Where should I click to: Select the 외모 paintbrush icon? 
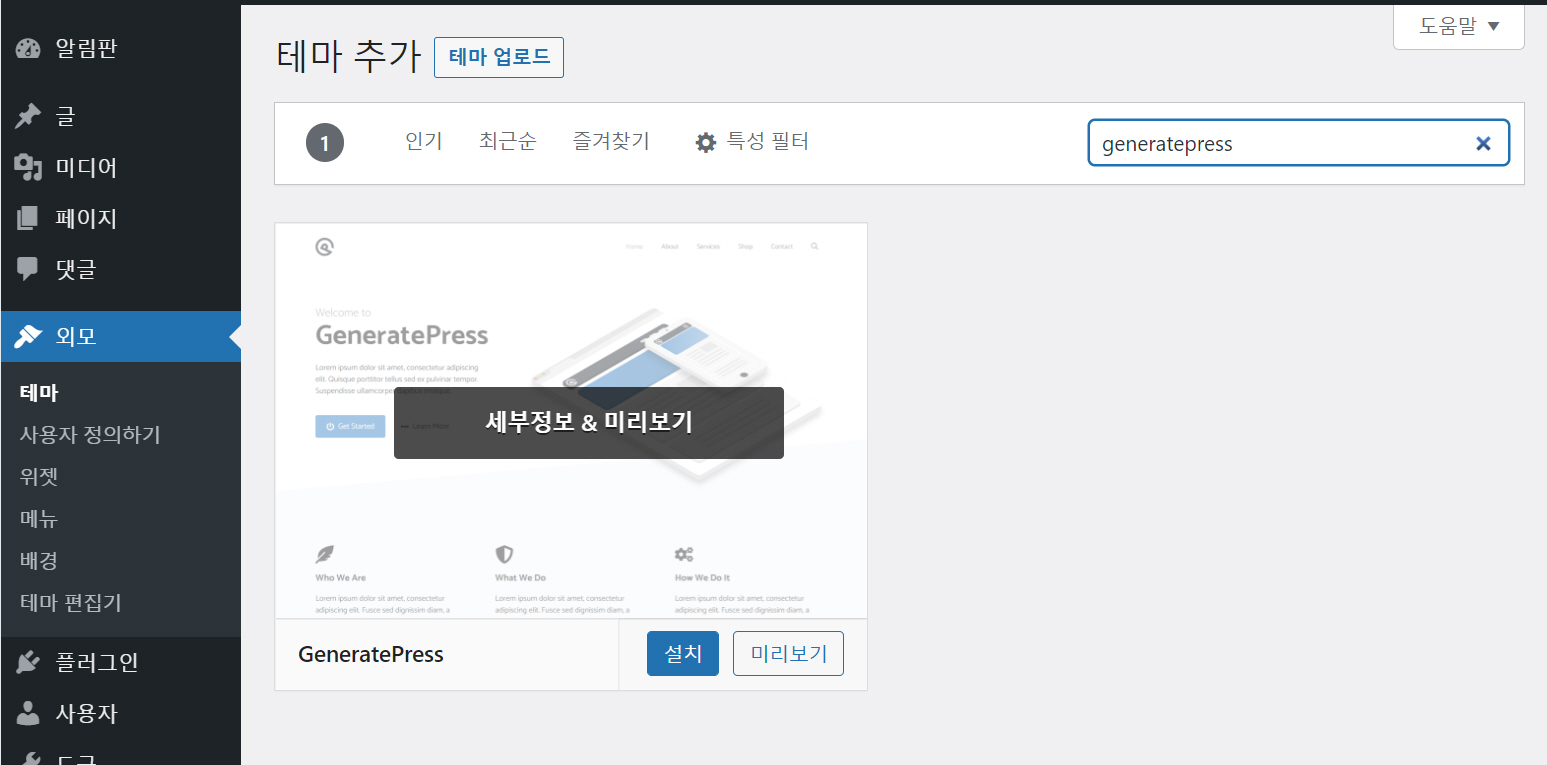point(28,336)
